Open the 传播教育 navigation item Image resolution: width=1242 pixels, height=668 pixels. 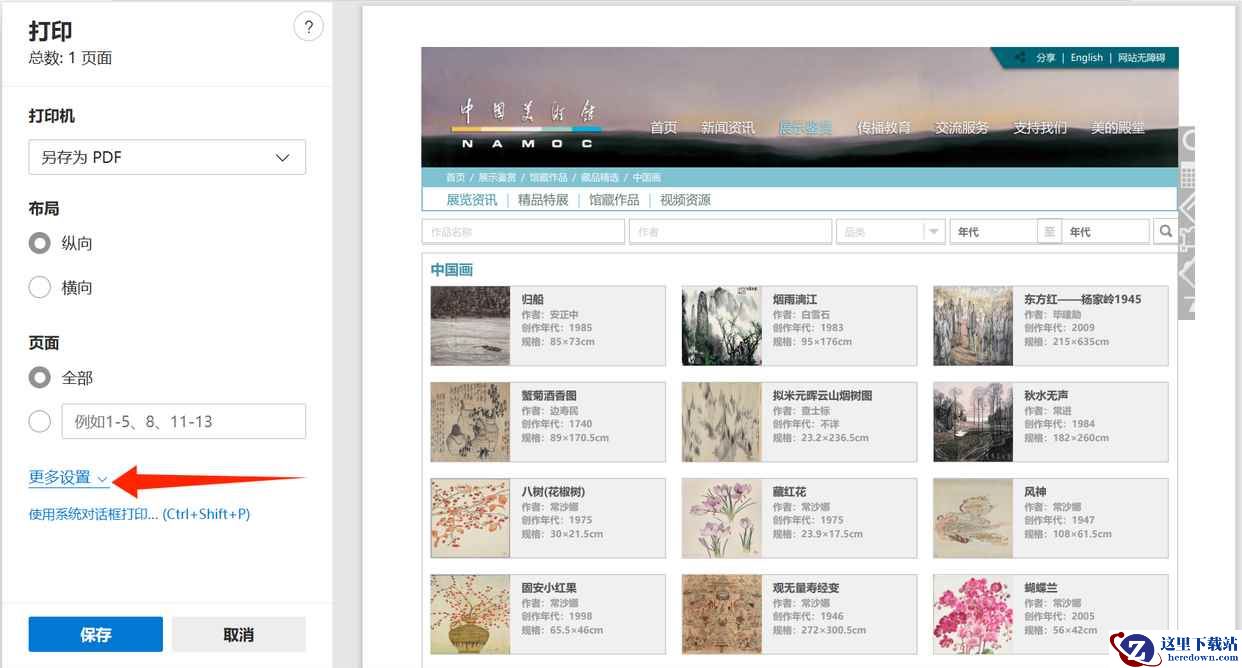tap(884, 127)
